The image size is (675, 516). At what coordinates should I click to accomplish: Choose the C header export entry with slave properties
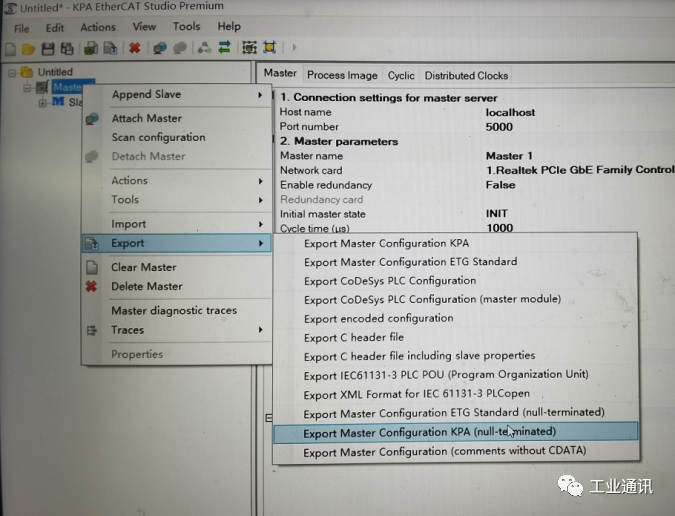tap(456, 356)
